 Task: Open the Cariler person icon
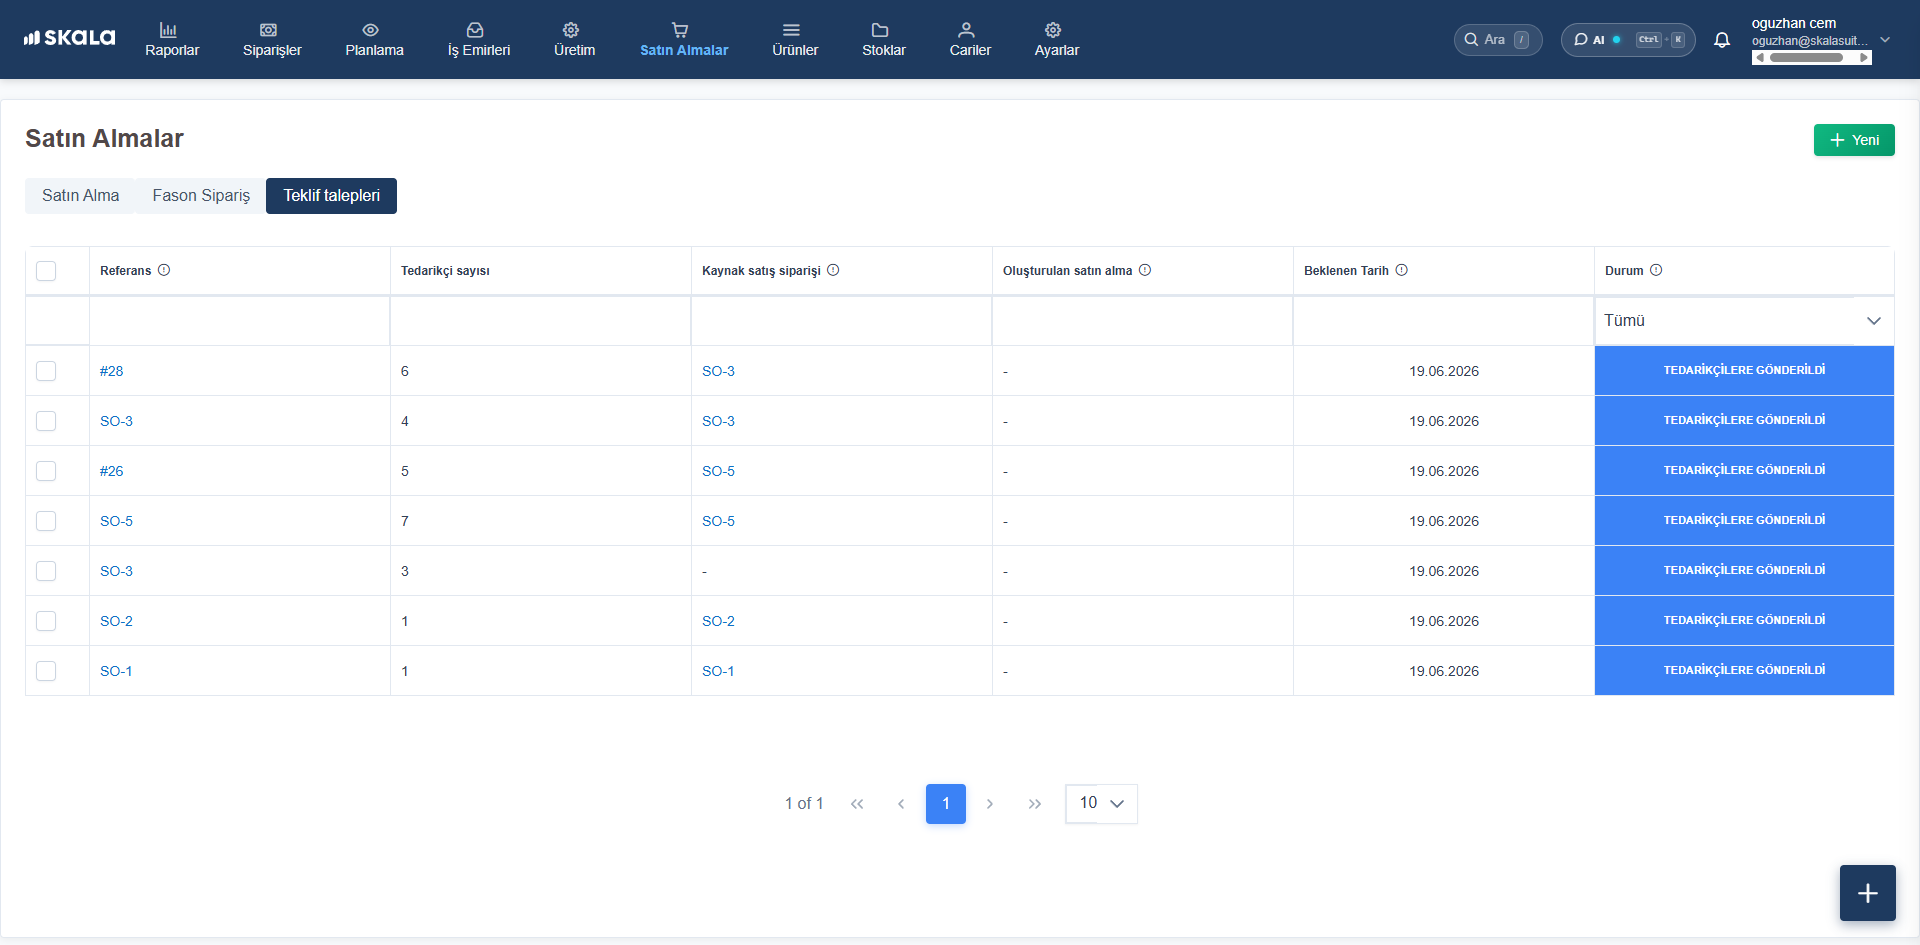[x=966, y=30]
